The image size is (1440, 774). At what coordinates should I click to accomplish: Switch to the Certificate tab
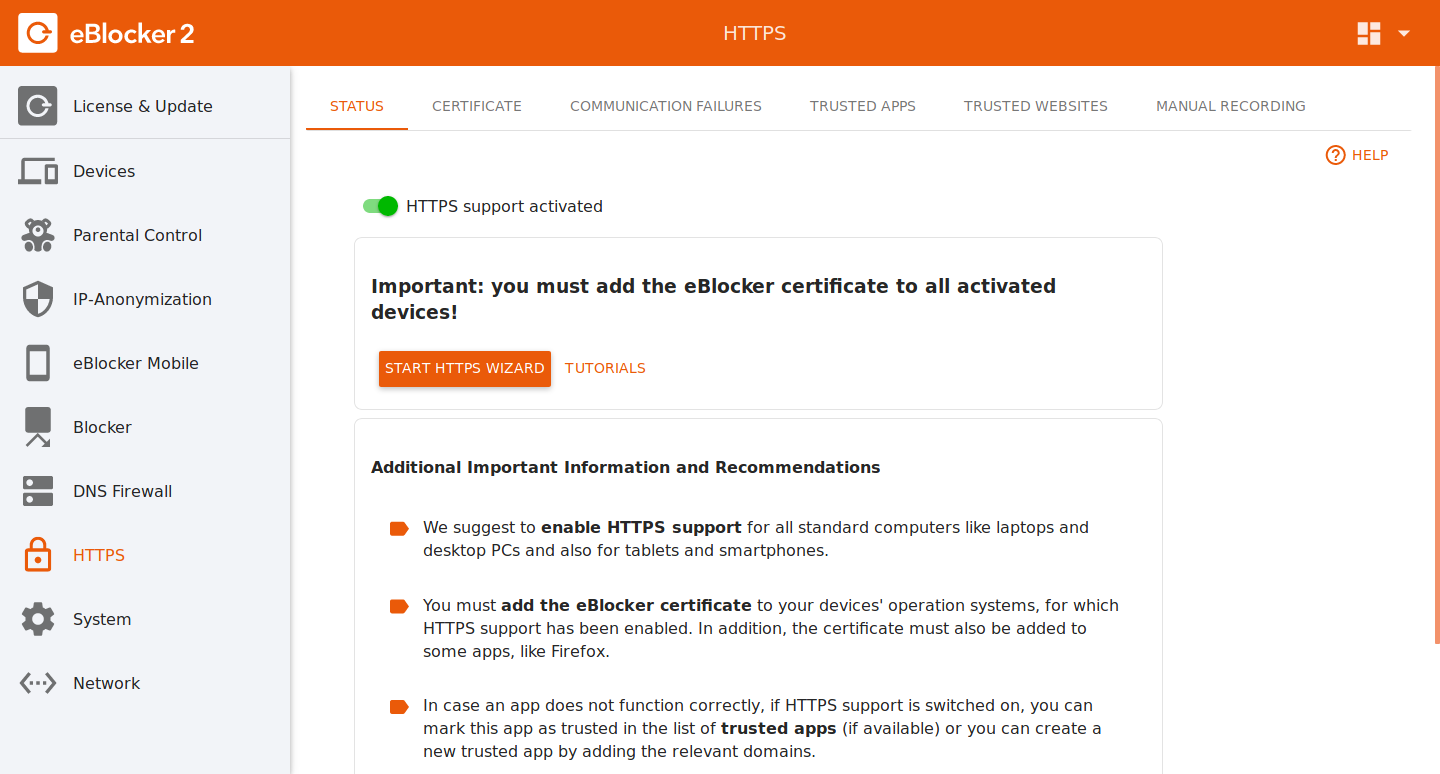click(477, 106)
